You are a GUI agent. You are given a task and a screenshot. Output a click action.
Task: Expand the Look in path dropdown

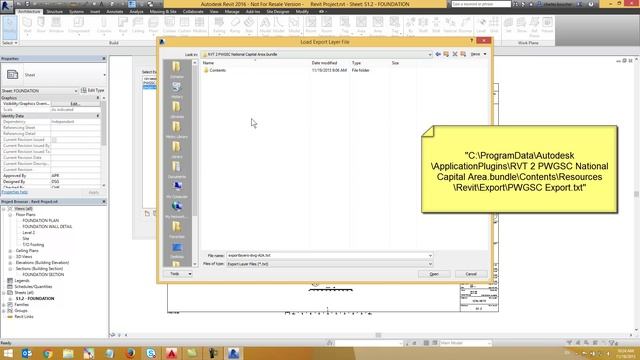pyautogui.click(x=430, y=54)
